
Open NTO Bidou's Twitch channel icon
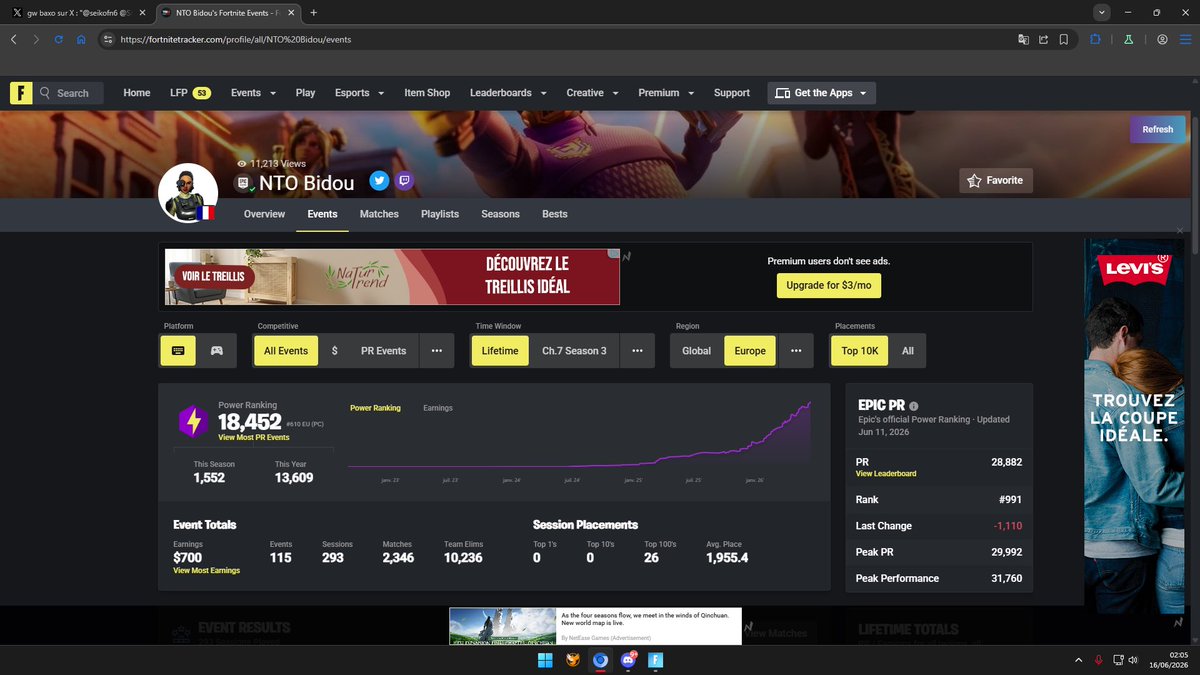click(404, 181)
